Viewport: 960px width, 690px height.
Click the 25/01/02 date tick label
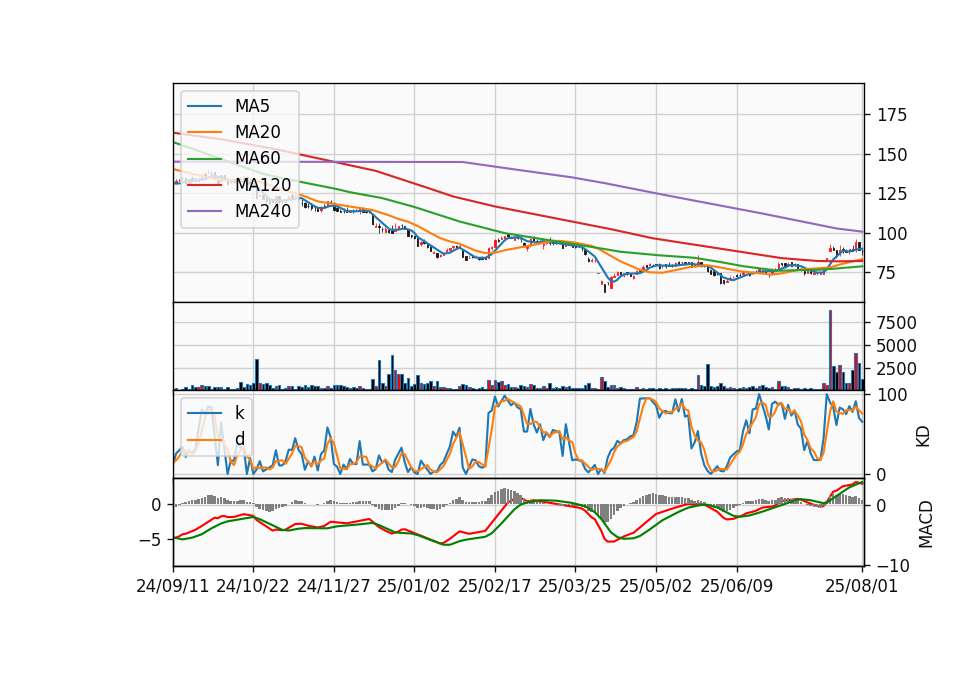click(414, 586)
